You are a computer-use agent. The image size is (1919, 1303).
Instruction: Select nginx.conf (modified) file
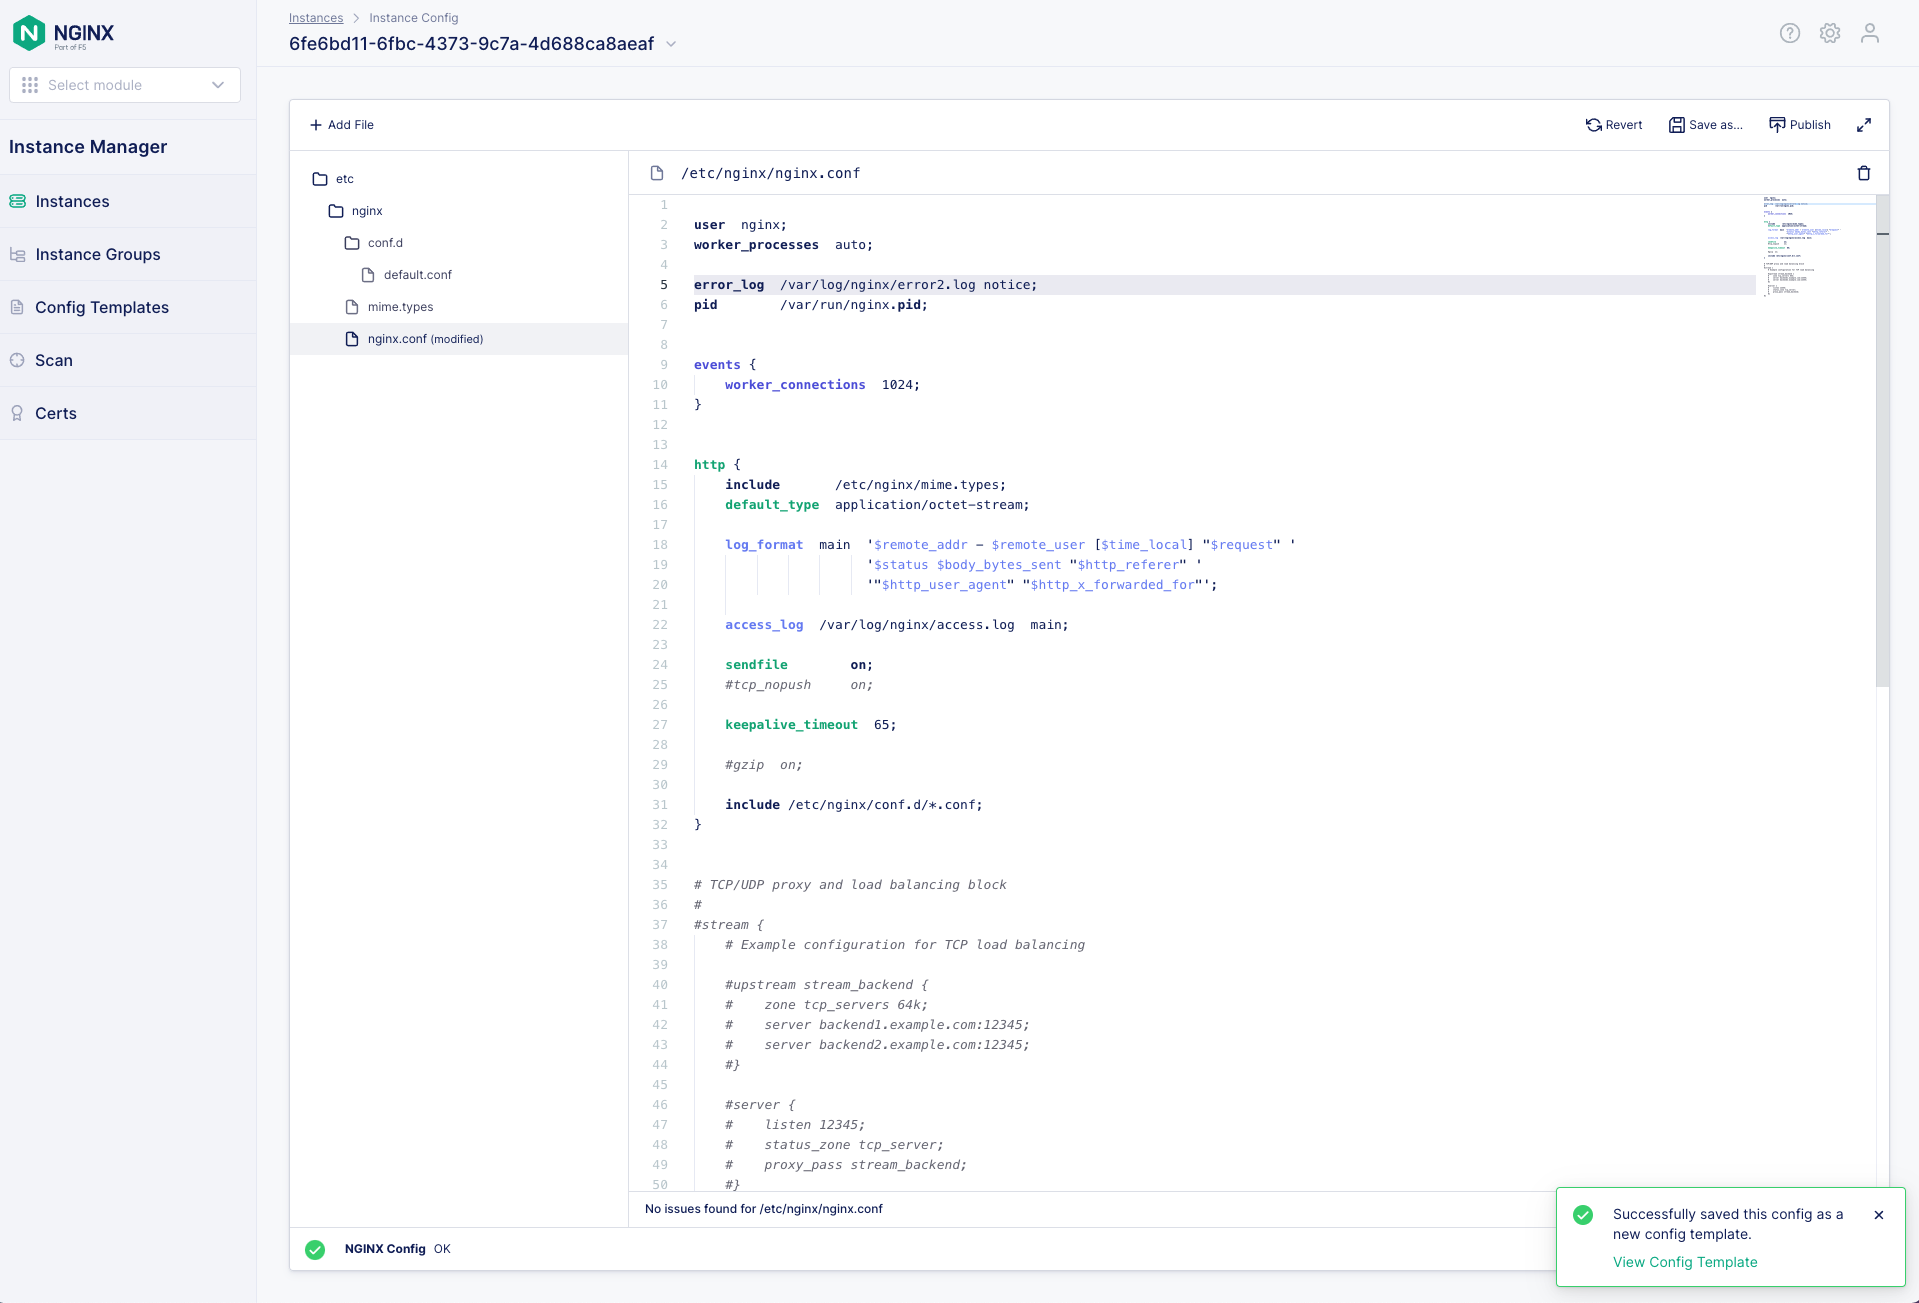[x=459, y=339]
